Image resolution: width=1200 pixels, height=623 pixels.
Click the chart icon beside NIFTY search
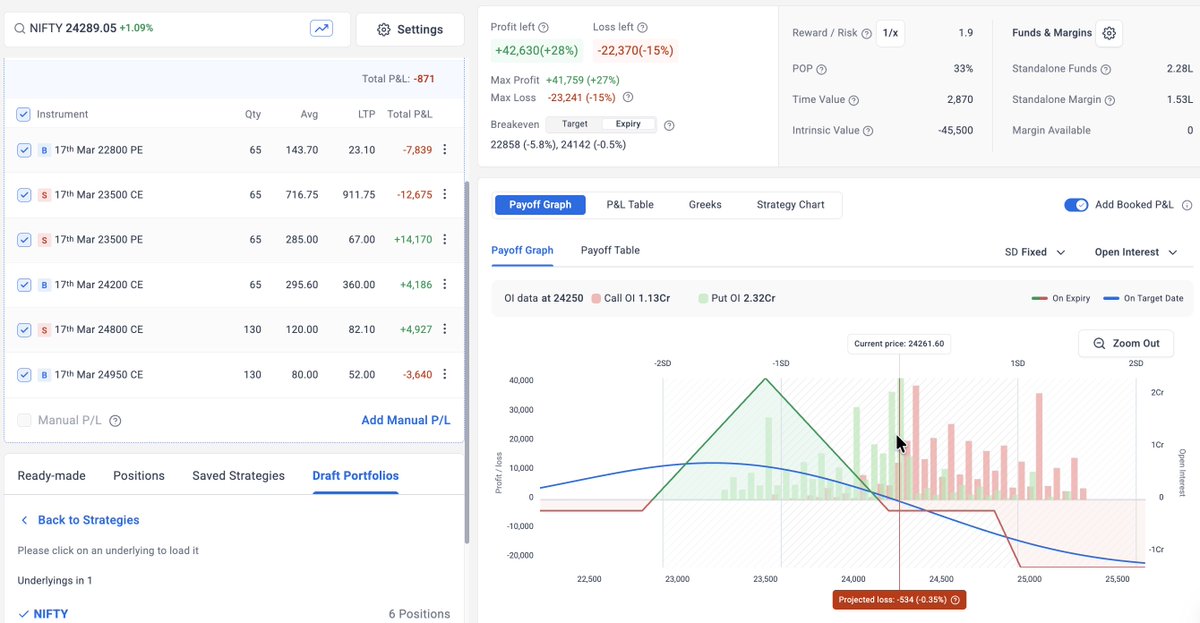(321, 29)
